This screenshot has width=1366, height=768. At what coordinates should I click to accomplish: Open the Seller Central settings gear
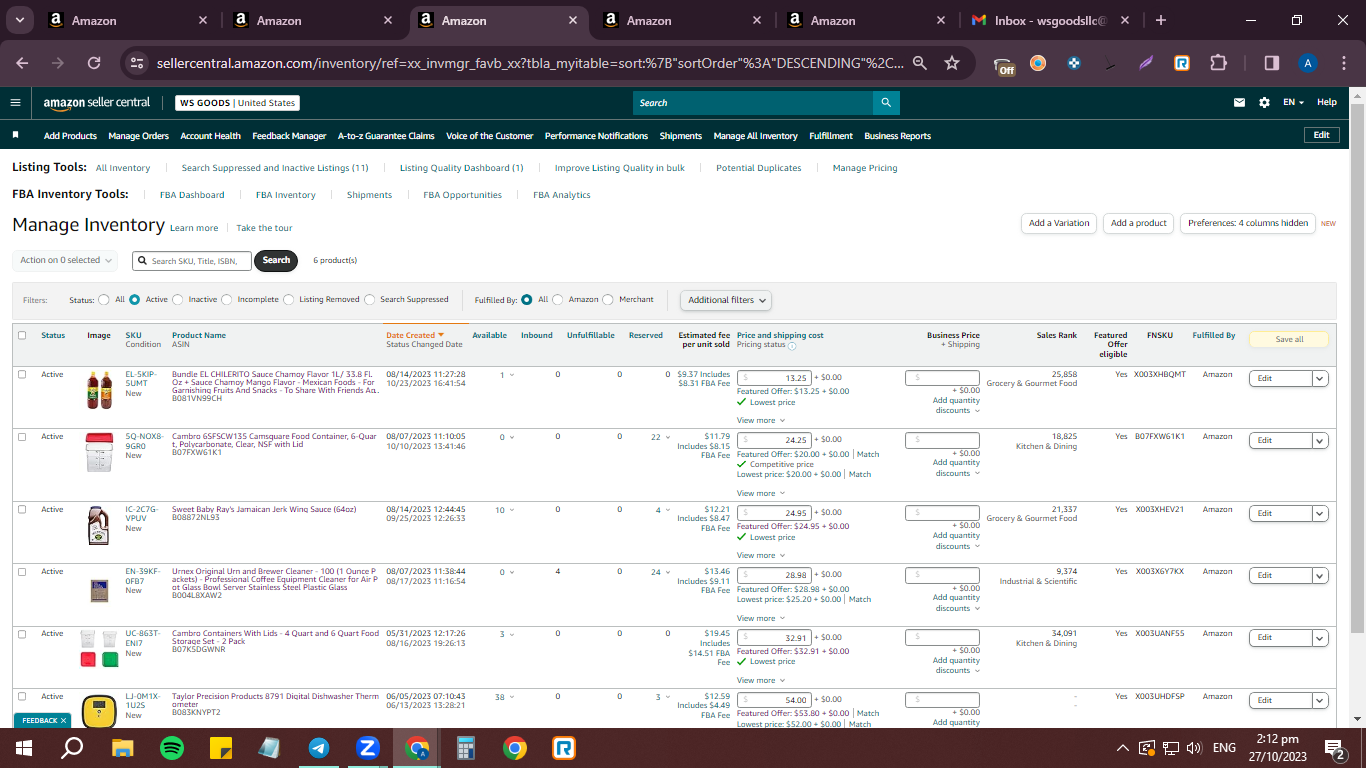coord(1264,102)
